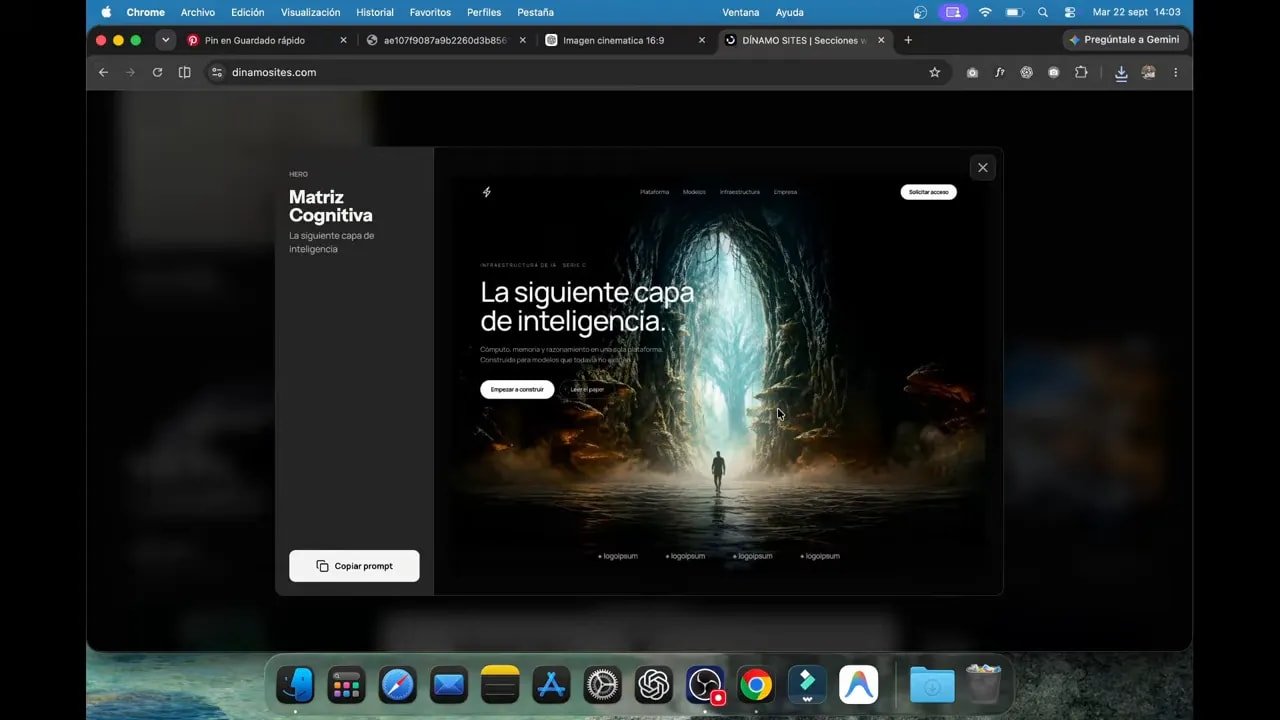The height and width of the screenshot is (720, 1280).
Task: Open Notes from the Dock
Action: tap(500, 685)
